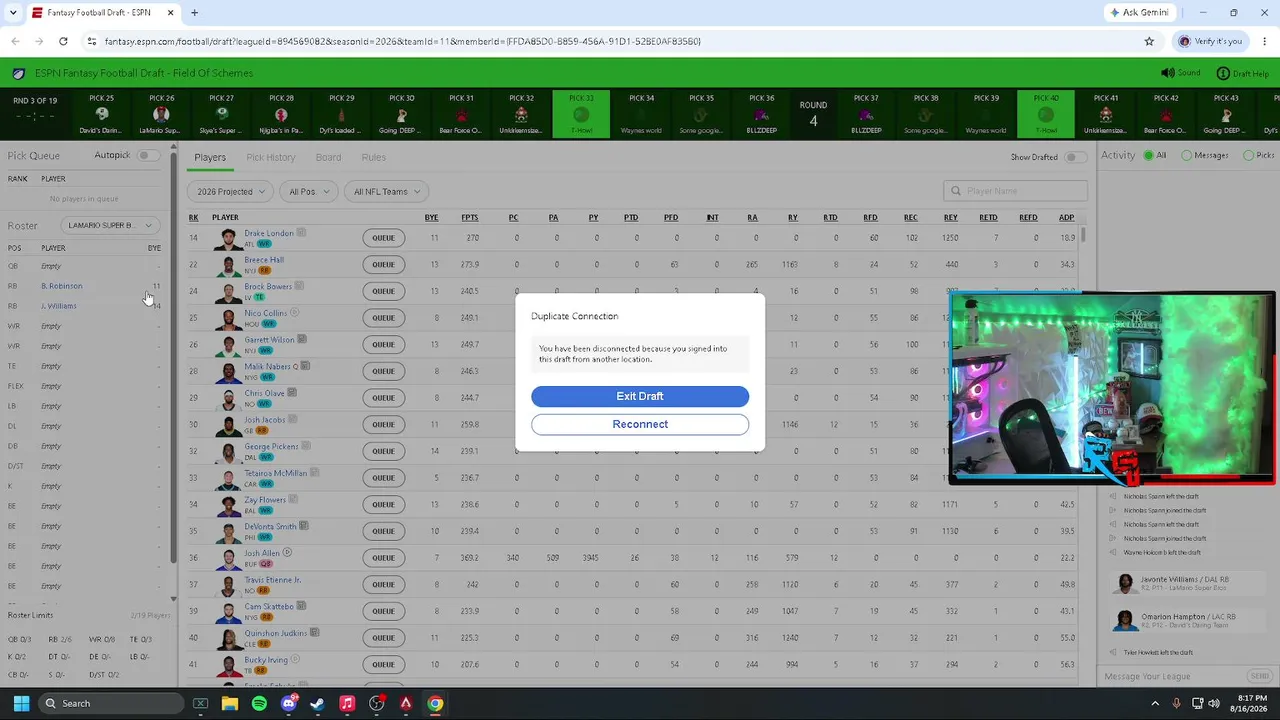
Task: Switch to the Pick History tab
Action: pos(270,157)
